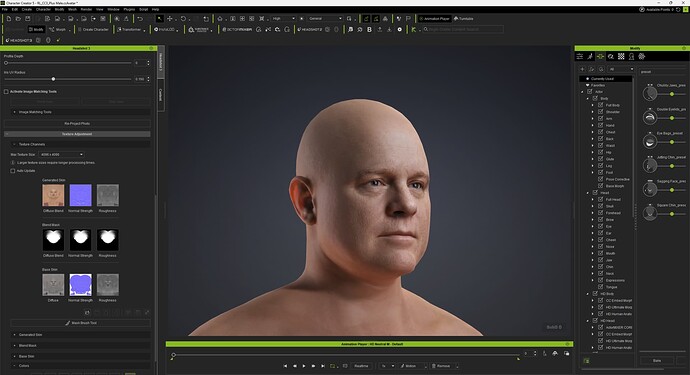Click the InstaLOD toolbar icon

coord(164,29)
